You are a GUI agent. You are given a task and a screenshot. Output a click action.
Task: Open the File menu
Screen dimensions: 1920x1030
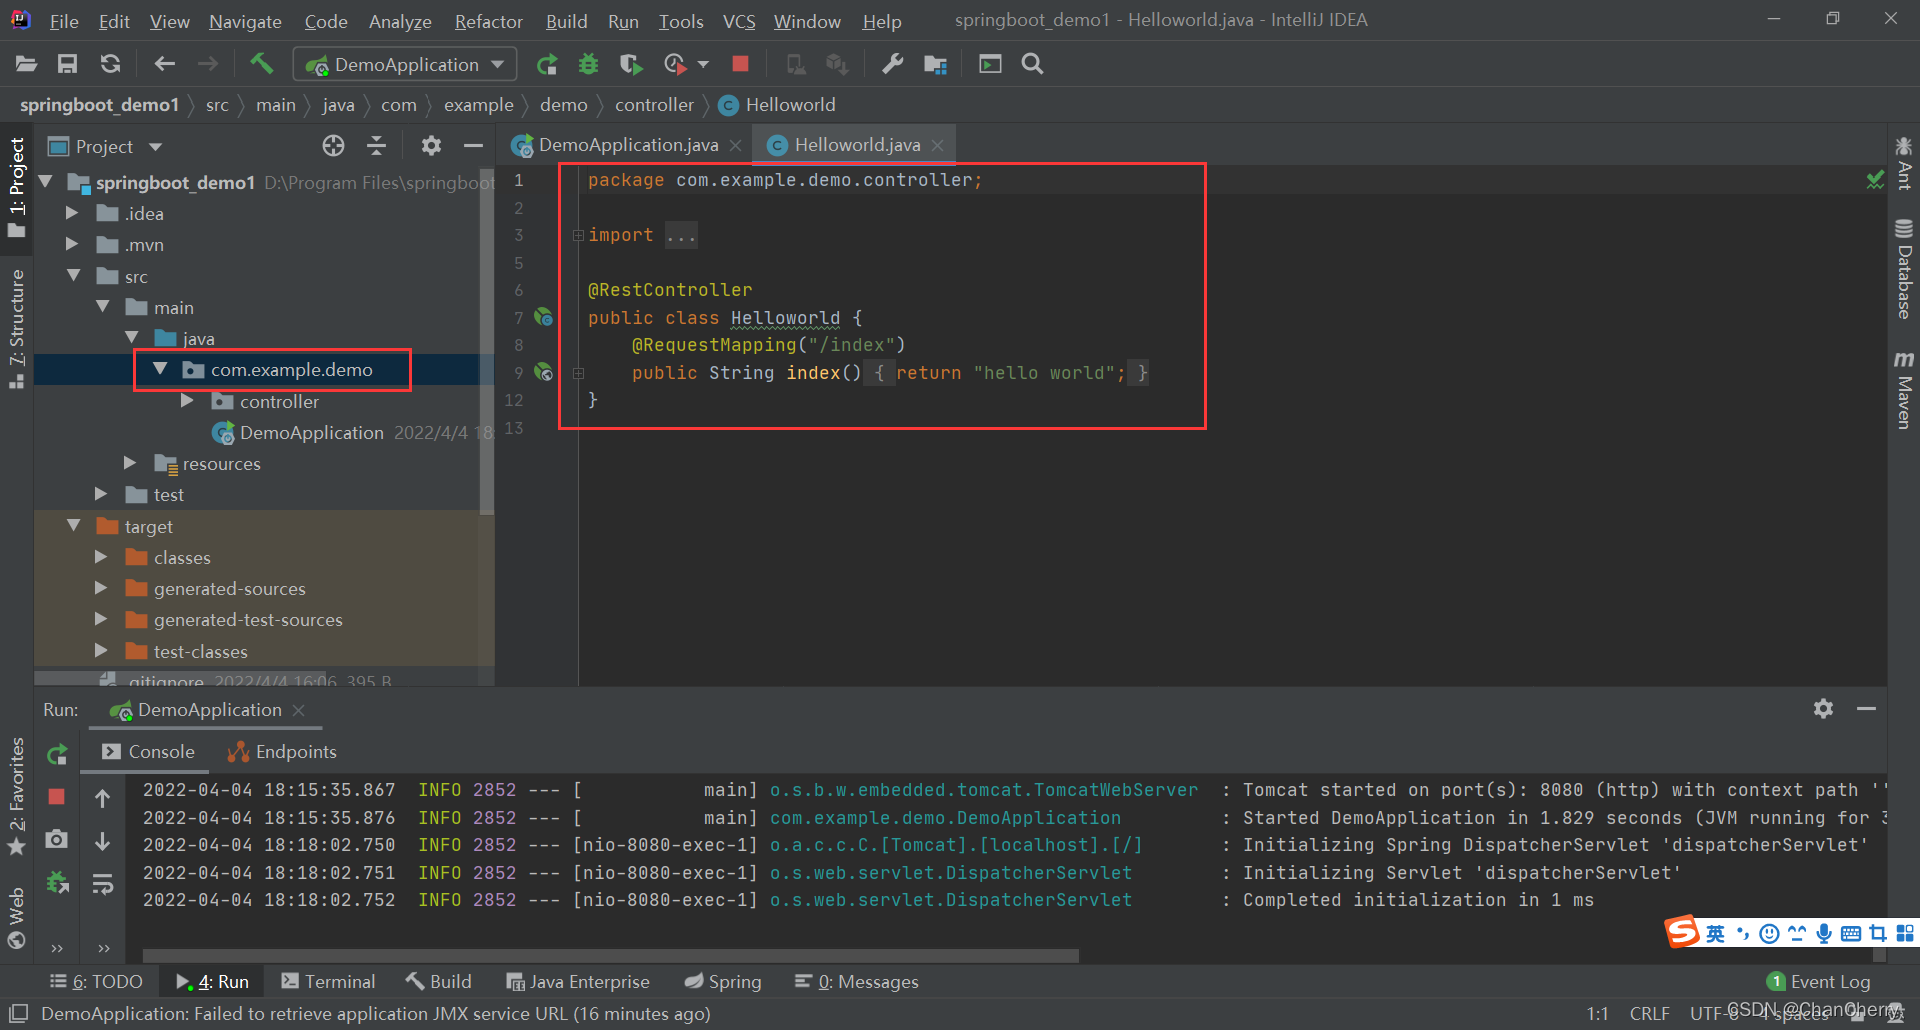click(x=63, y=21)
